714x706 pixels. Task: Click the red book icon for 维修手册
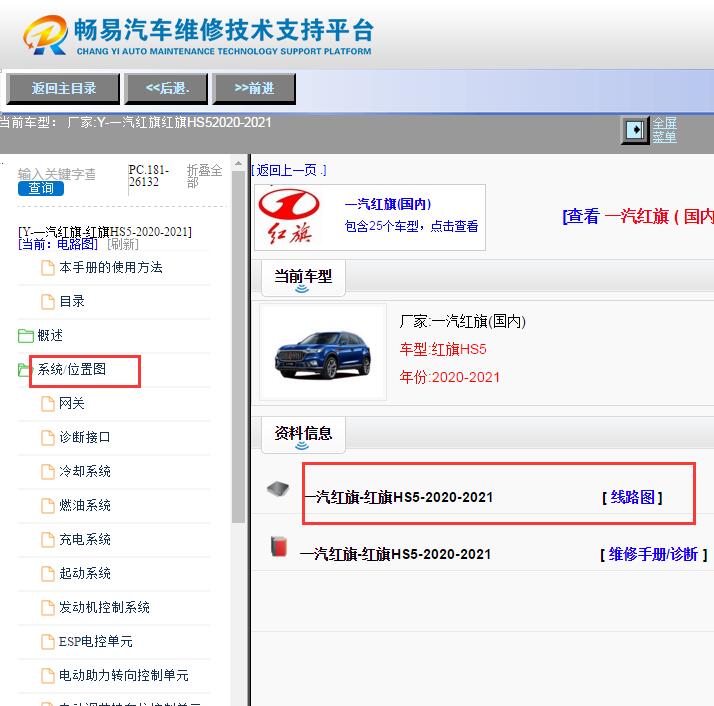279,546
